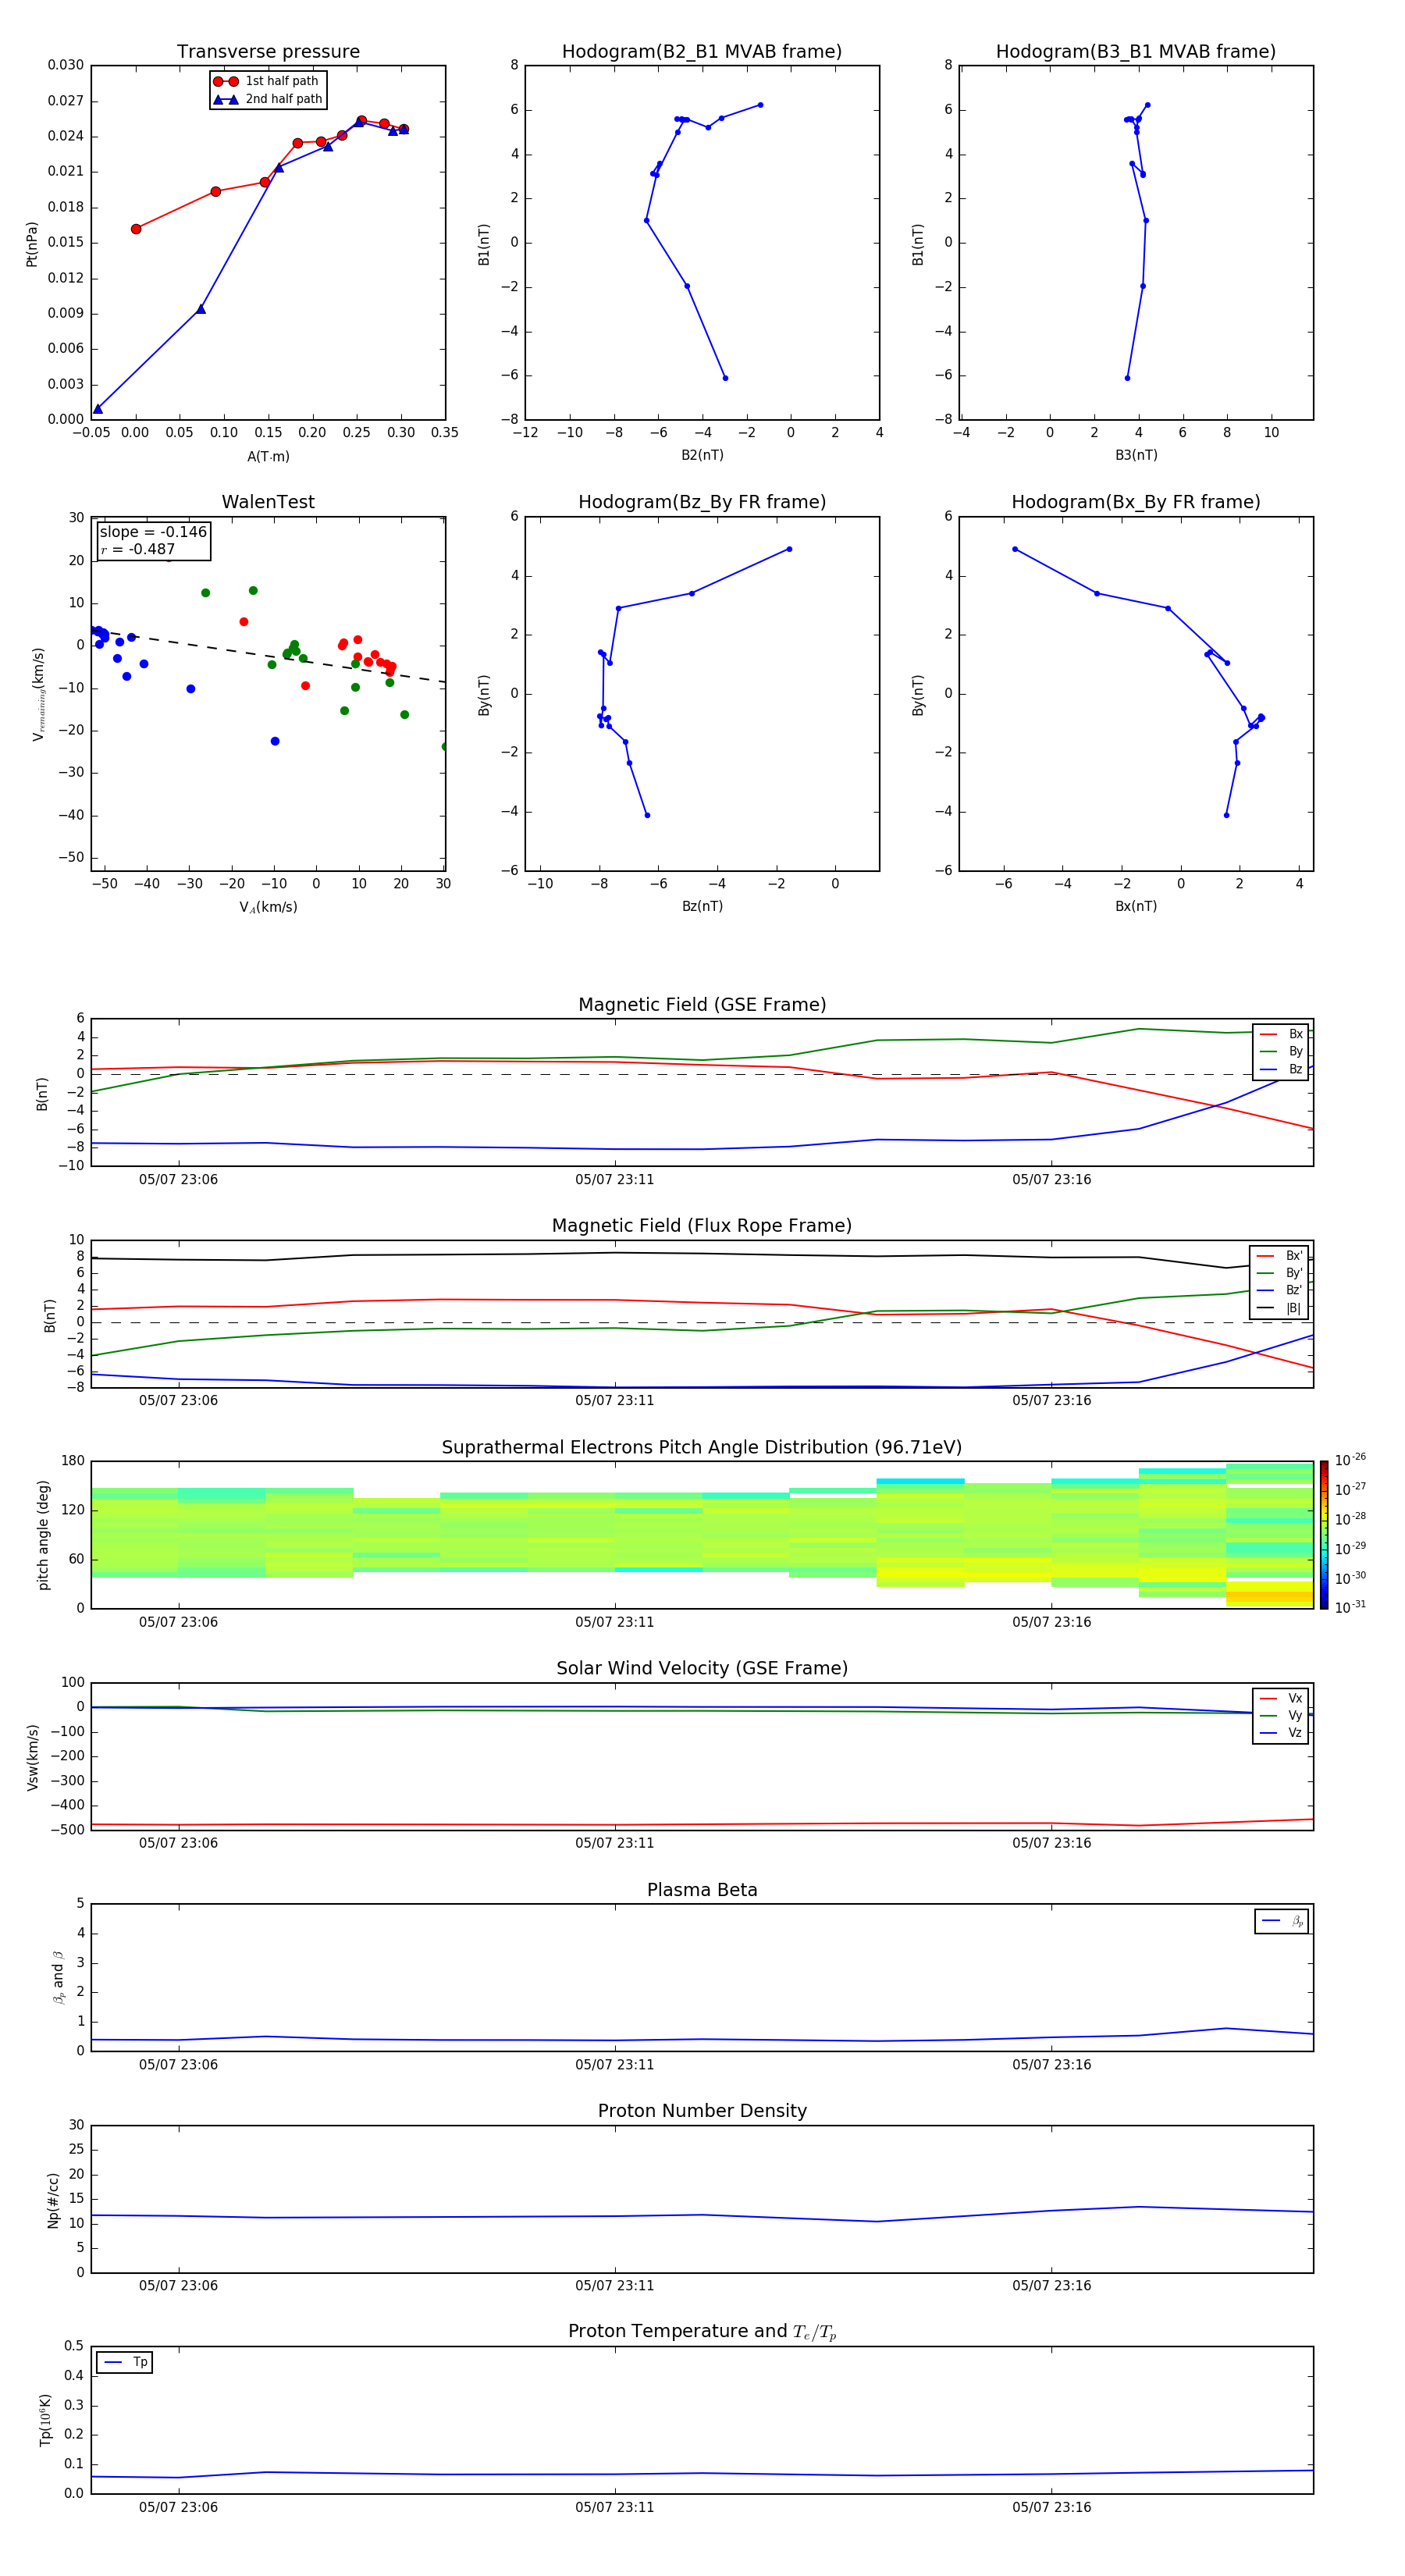Click the Hodogram(Bx_By FR frame) title
The width and height of the screenshot is (1405, 2576).
[1136, 502]
